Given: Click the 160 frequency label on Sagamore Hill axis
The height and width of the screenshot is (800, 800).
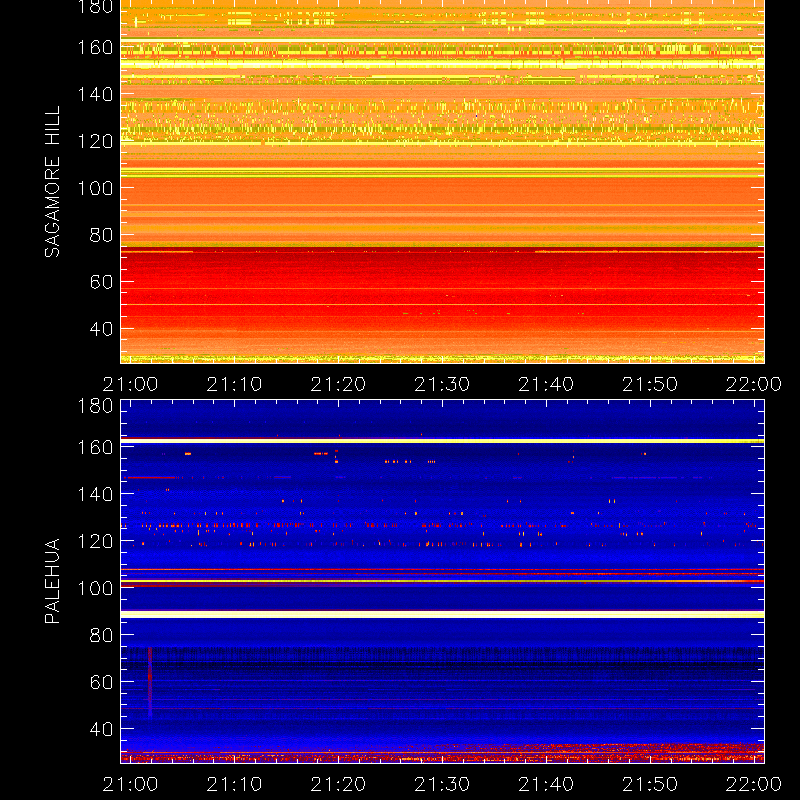Looking at the screenshot, I should coord(95,47).
